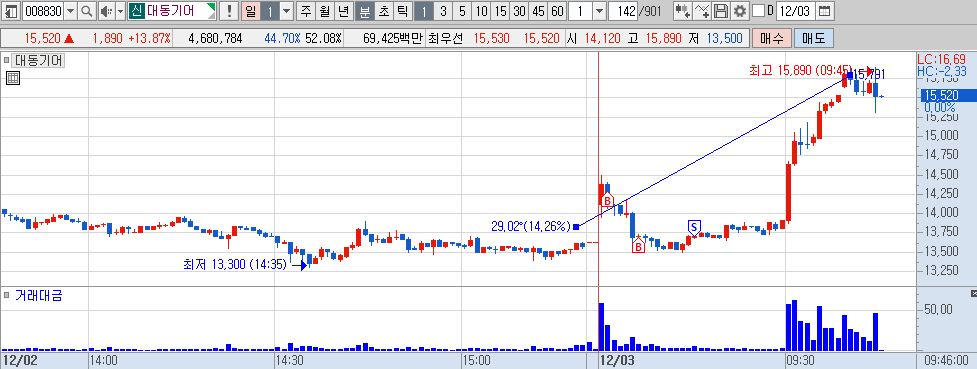Open the stock code 008830 dropdown arrow
The height and width of the screenshot is (369, 977).
70,11
